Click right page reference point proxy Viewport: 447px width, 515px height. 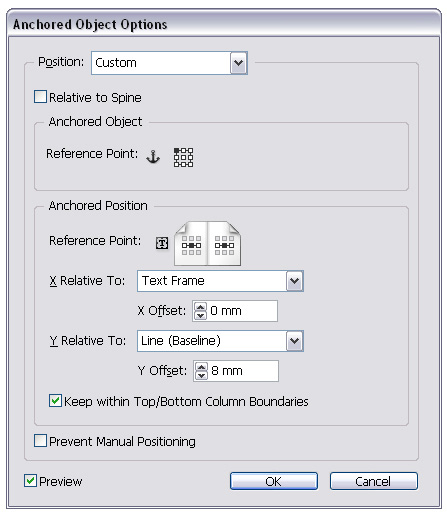(224, 245)
